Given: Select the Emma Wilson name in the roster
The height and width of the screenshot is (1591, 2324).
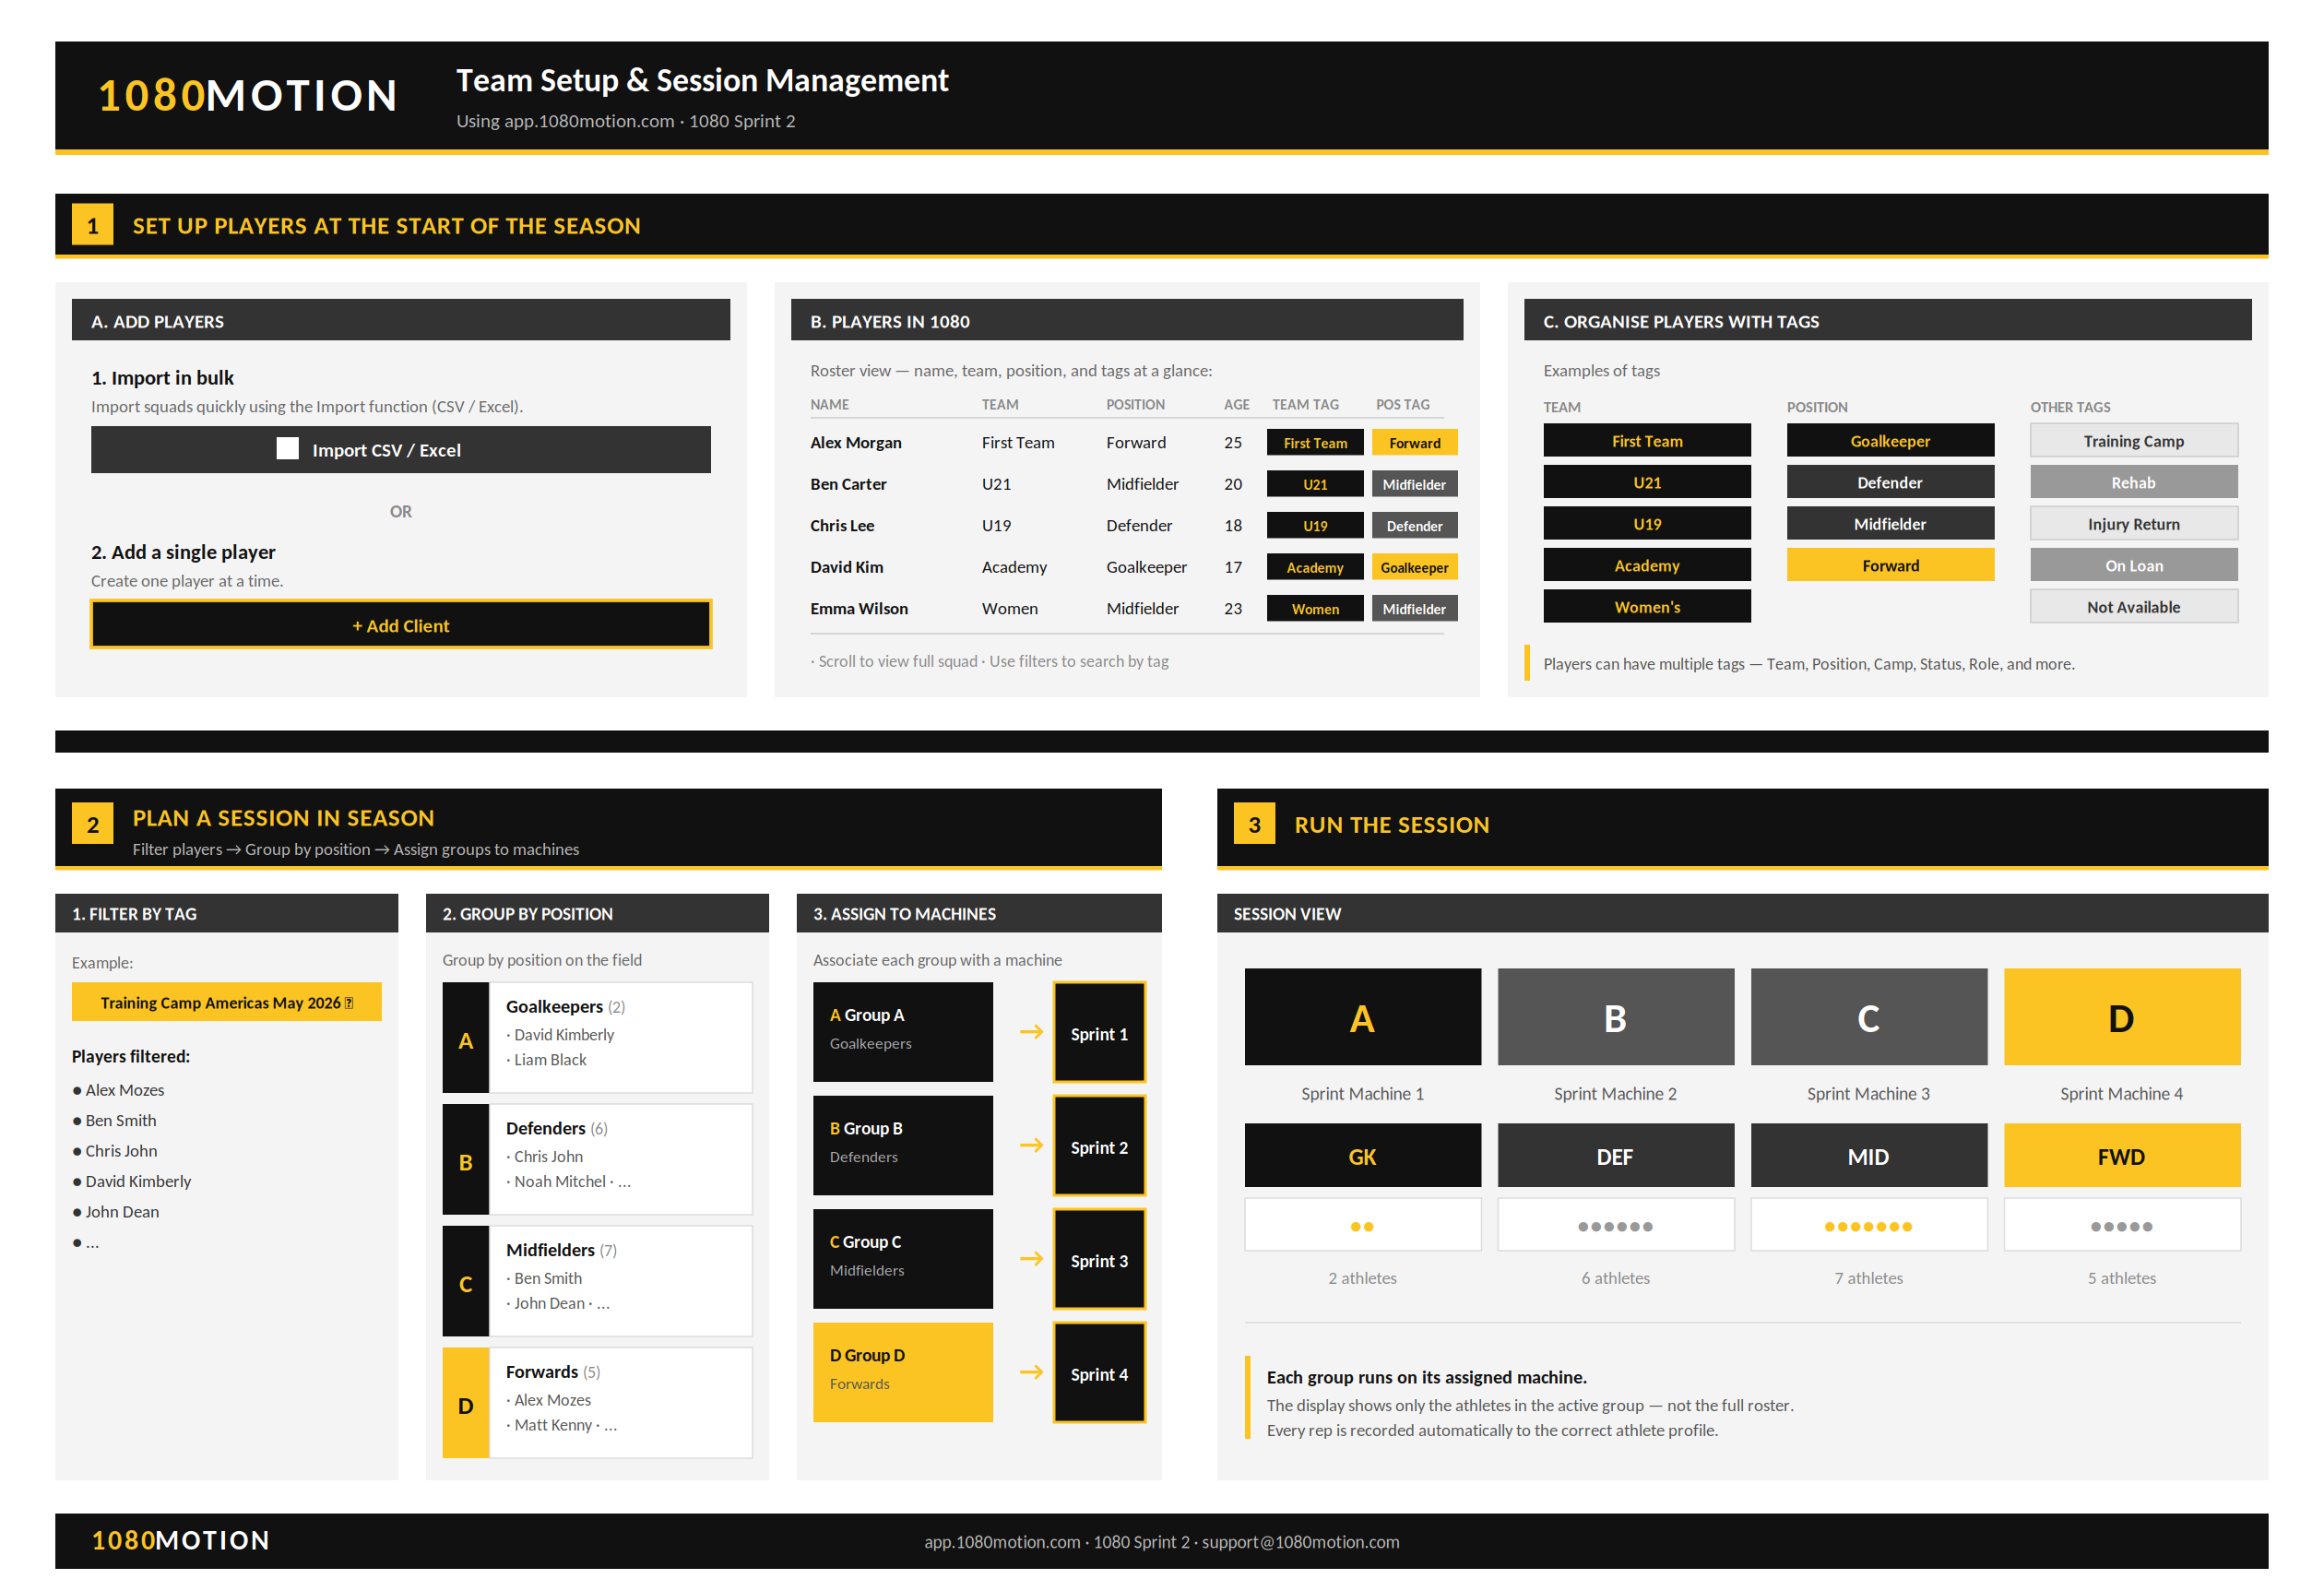Looking at the screenshot, I should [x=859, y=608].
